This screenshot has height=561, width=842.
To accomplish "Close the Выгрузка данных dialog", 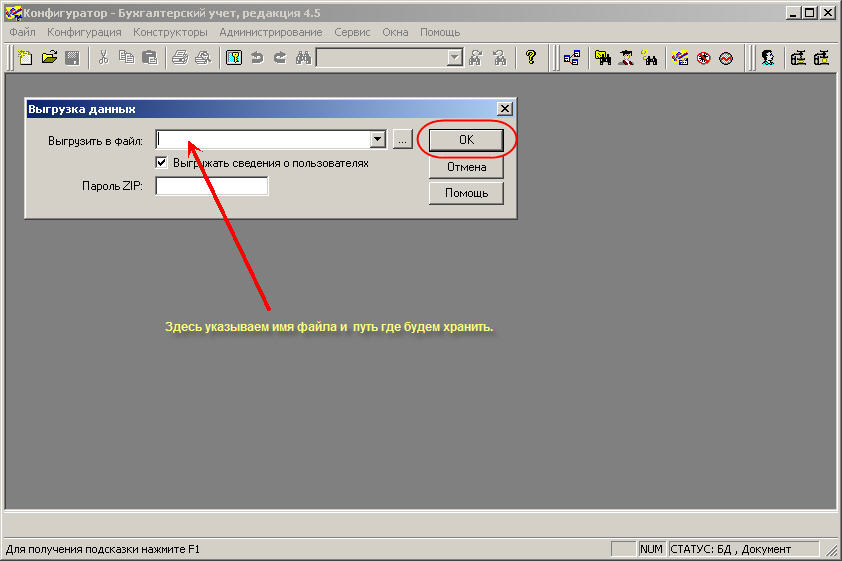I will pyautogui.click(x=505, y=108).
